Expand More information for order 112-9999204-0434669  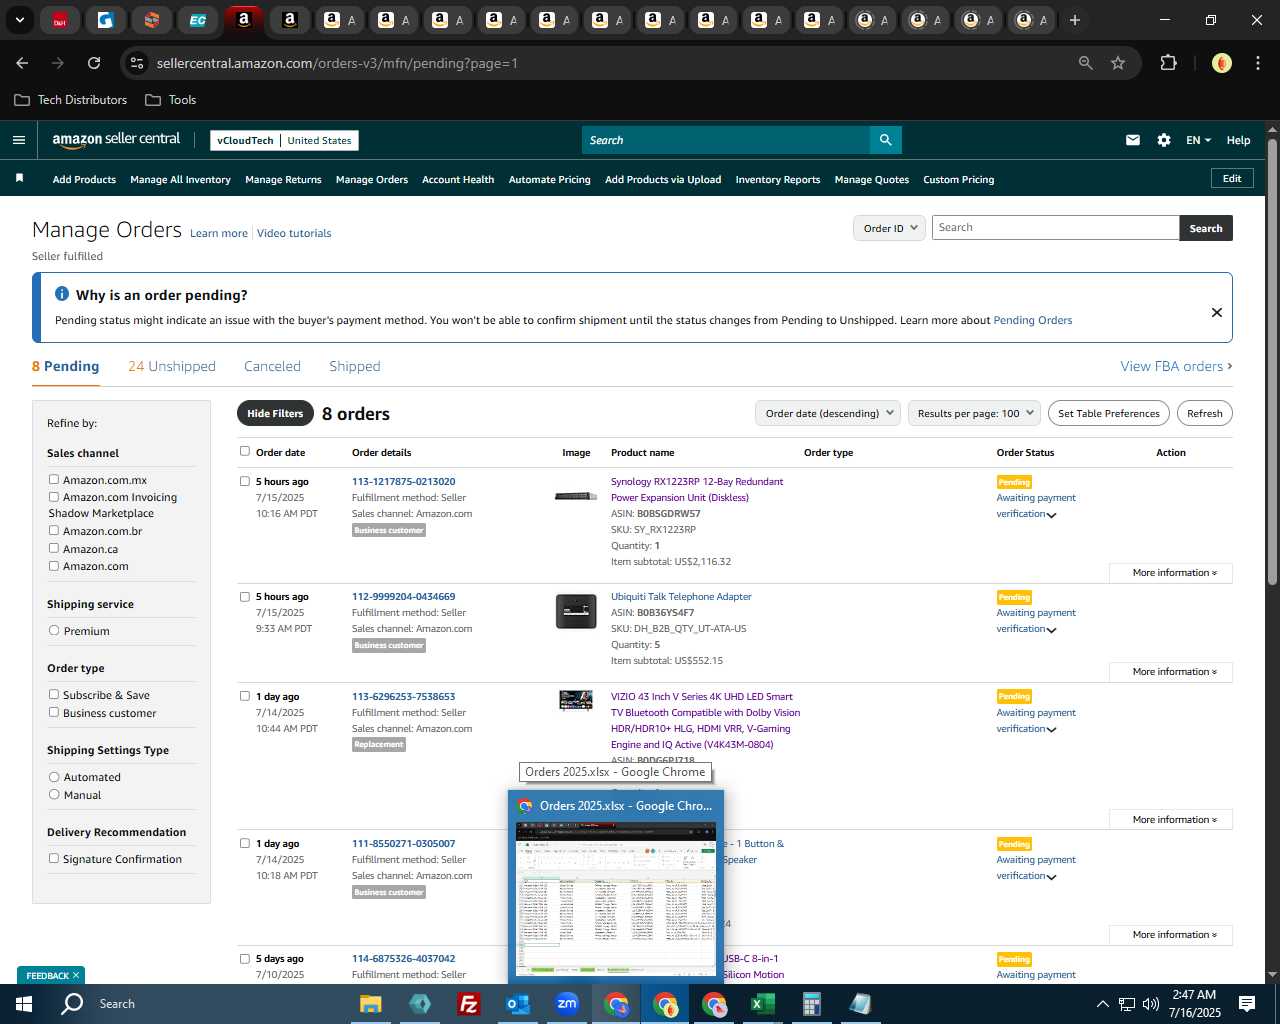tap(1171, 672)
